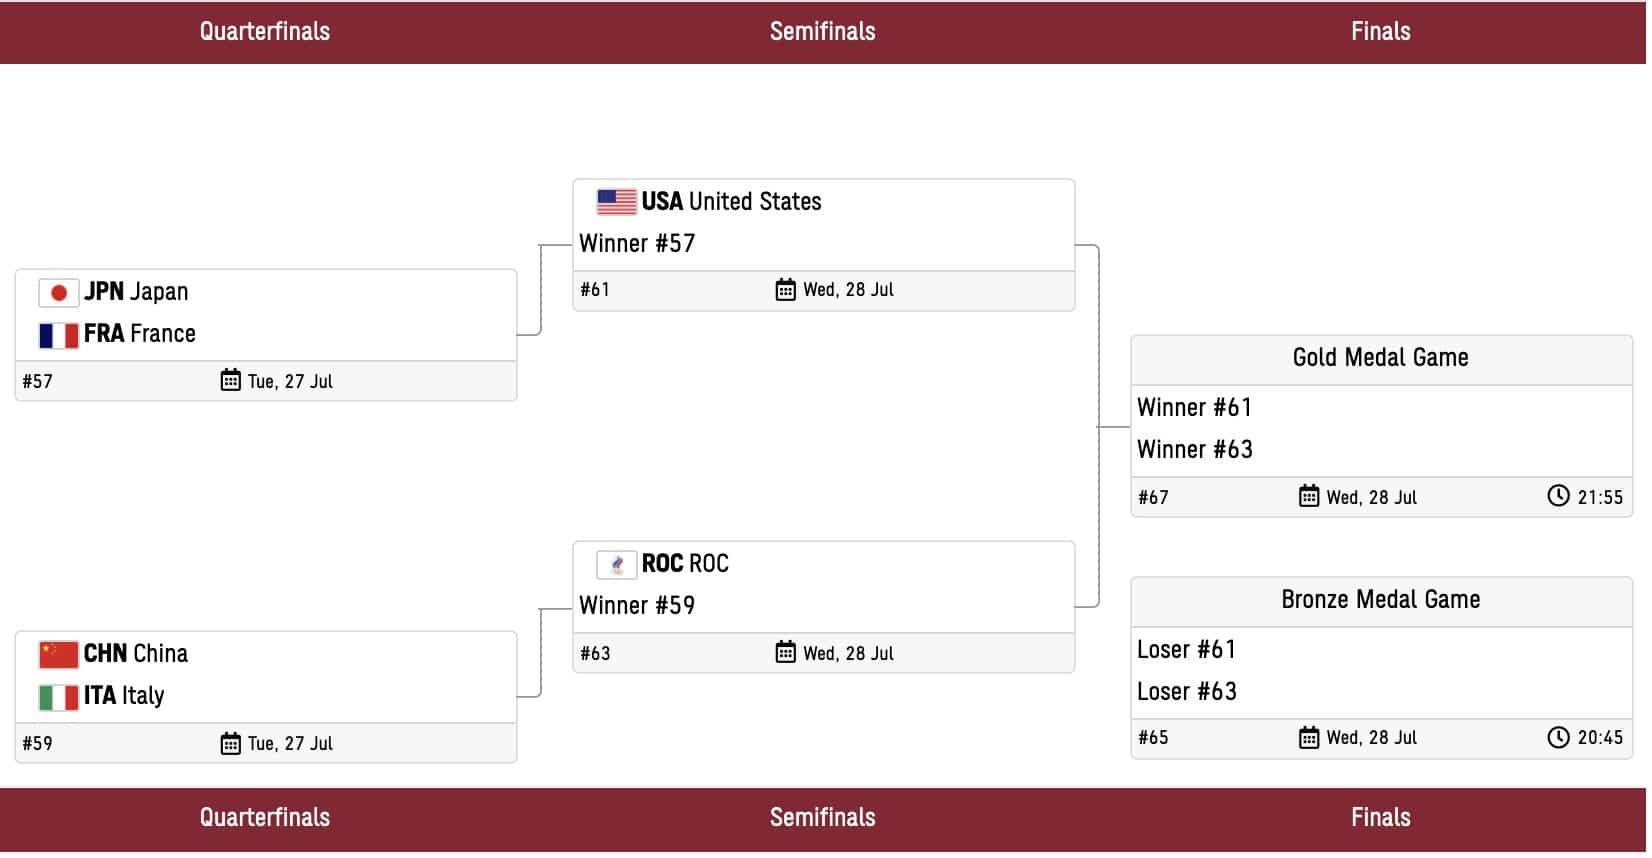Click the Japan flag icon
Screen dimensions: 1652x858
coord(58,293)
